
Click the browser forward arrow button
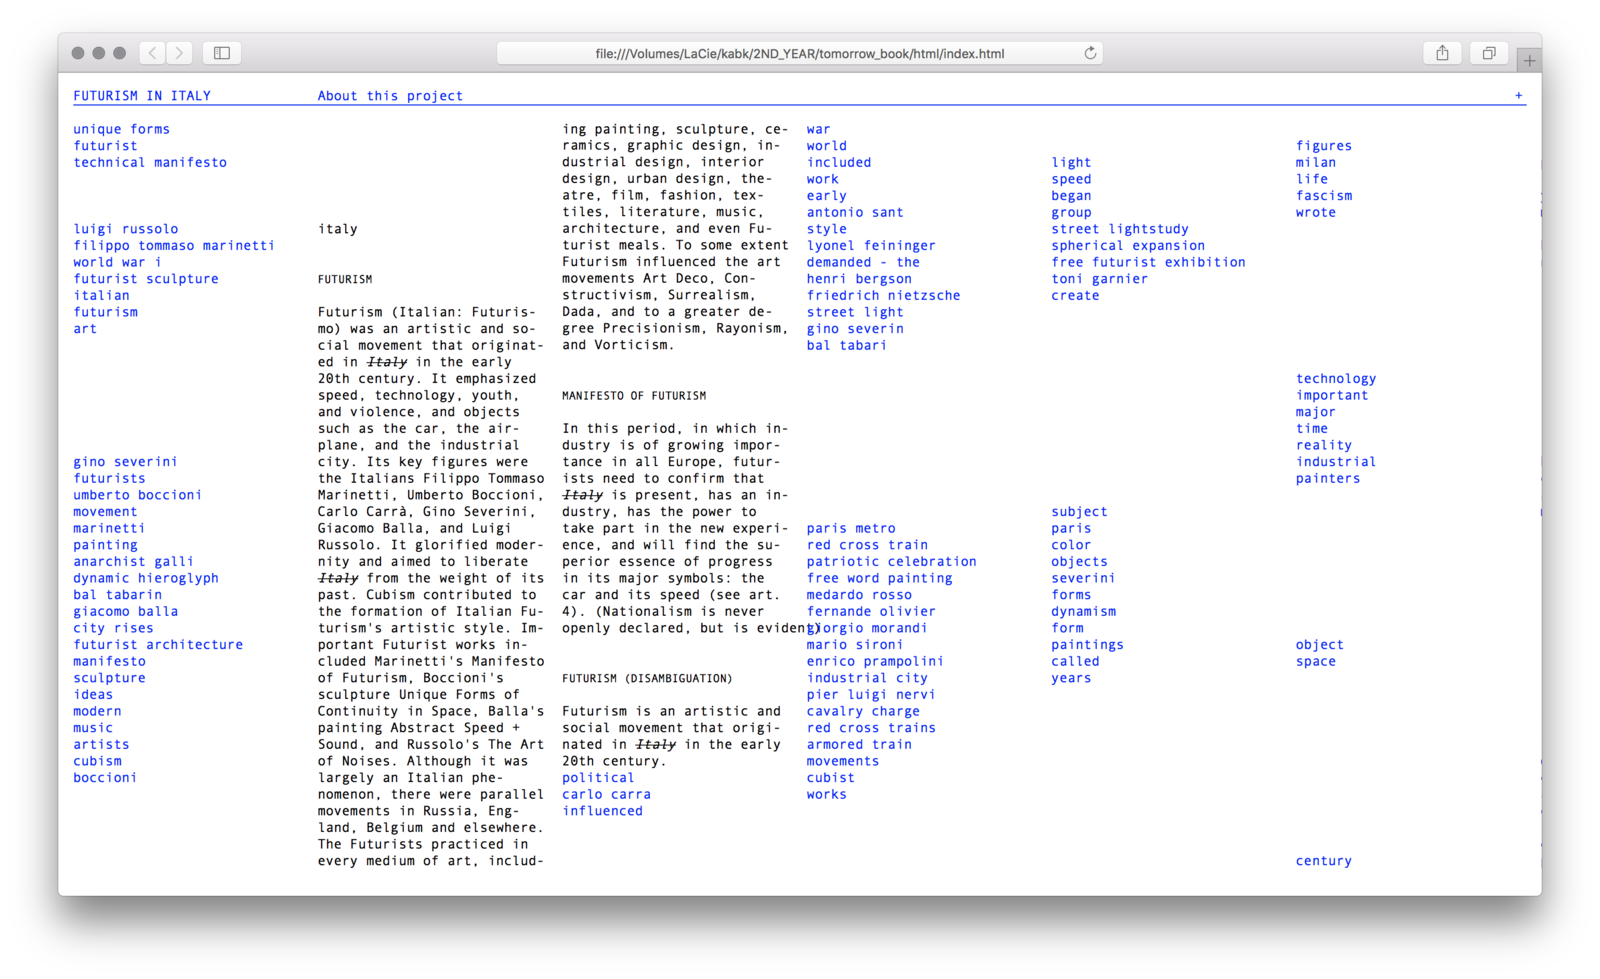179,53
